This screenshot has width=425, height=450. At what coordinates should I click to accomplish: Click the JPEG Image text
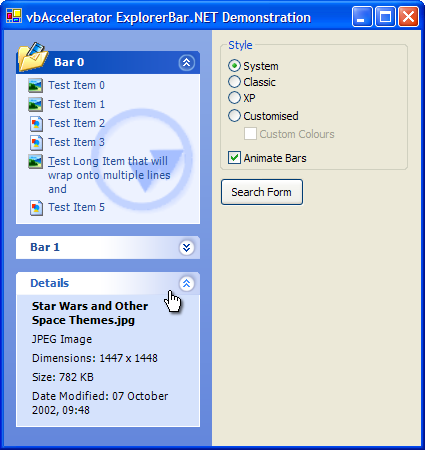pos(62,339)
